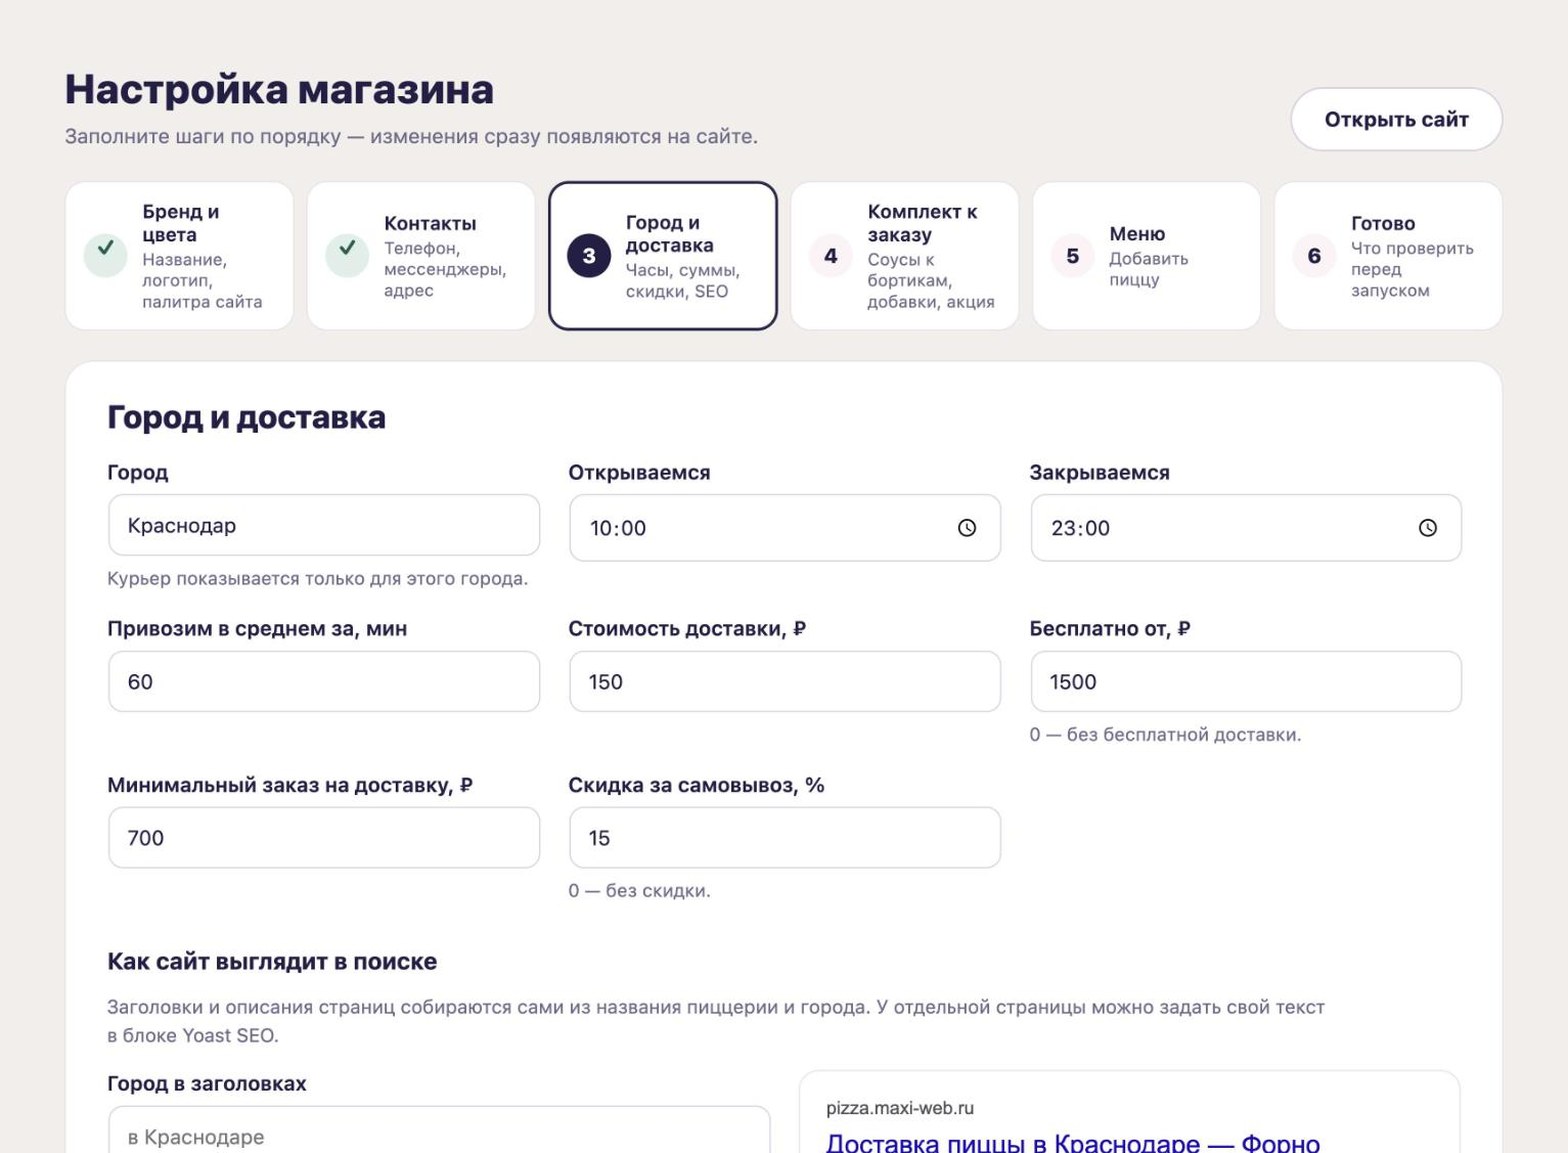The image size is (1568, 1153).
Task: Jump to the Готово step
Action: tap(1388, 256)
